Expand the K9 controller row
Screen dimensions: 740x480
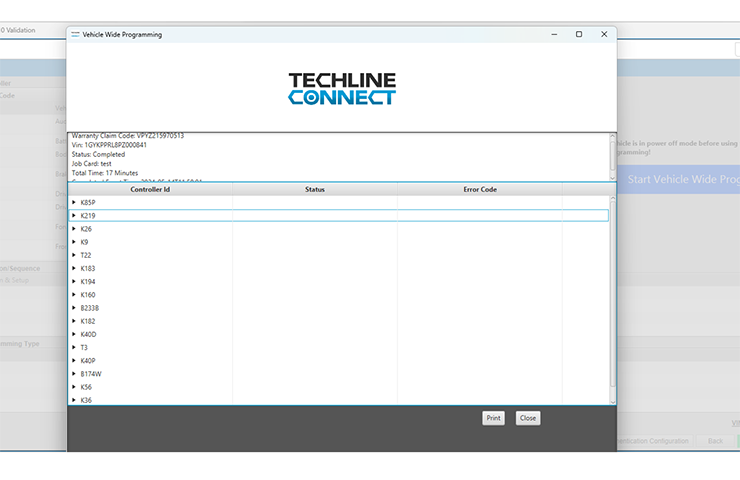pos(74,242)
